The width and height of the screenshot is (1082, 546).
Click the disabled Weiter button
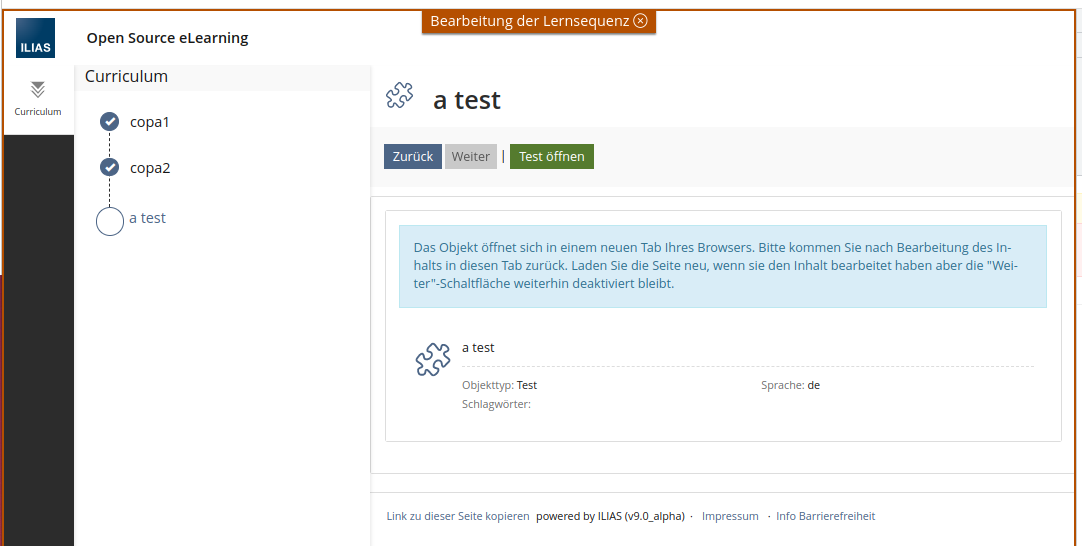click(471, 157)
